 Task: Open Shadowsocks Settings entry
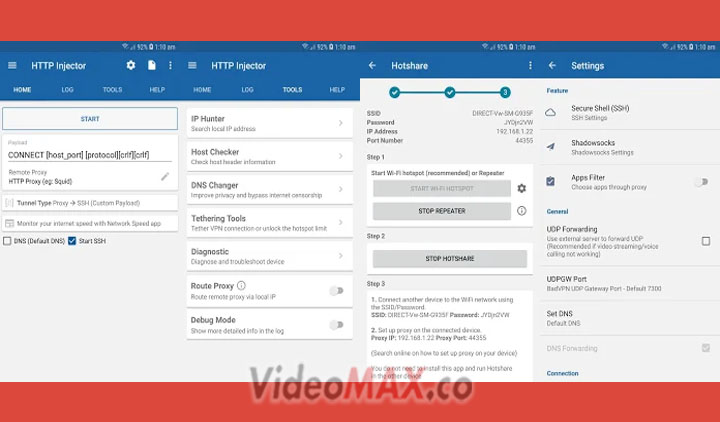click(630, 147)
